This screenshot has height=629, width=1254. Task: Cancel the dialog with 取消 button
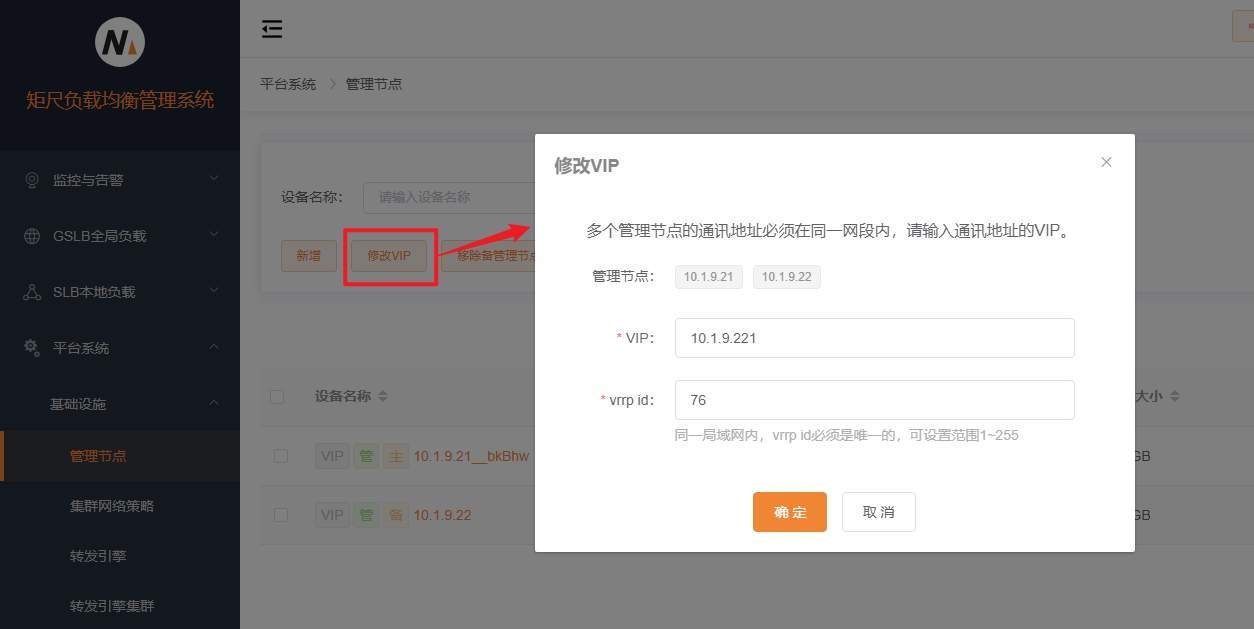[878, 511]
